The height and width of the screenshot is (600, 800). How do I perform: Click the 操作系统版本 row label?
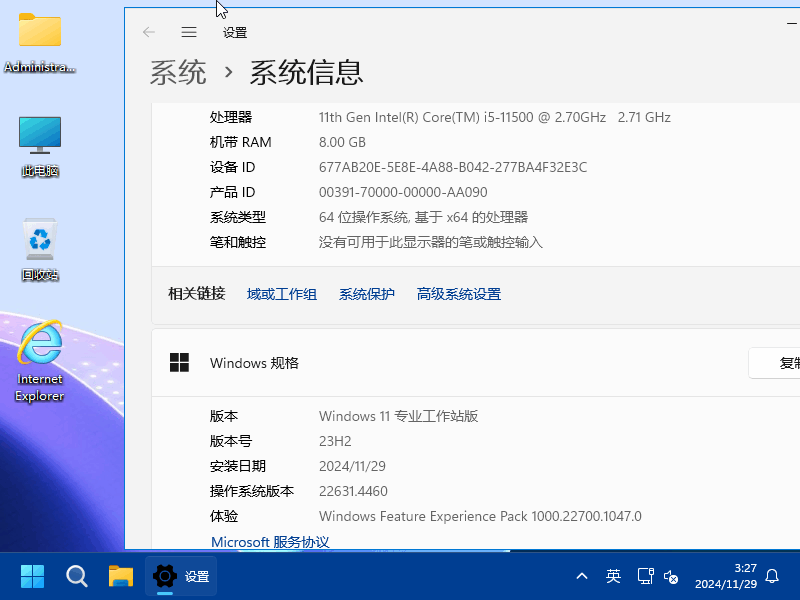click(x=252, y=491)
